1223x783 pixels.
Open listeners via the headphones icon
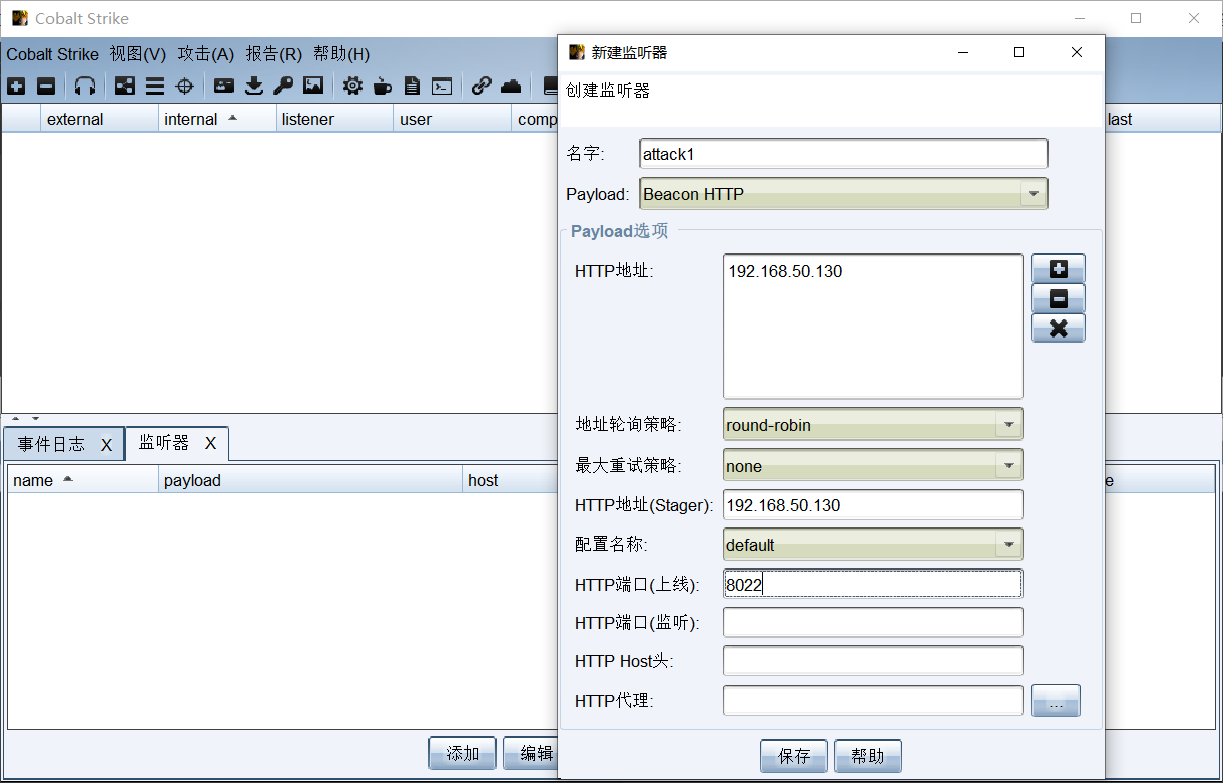click(x=85, y=86)
